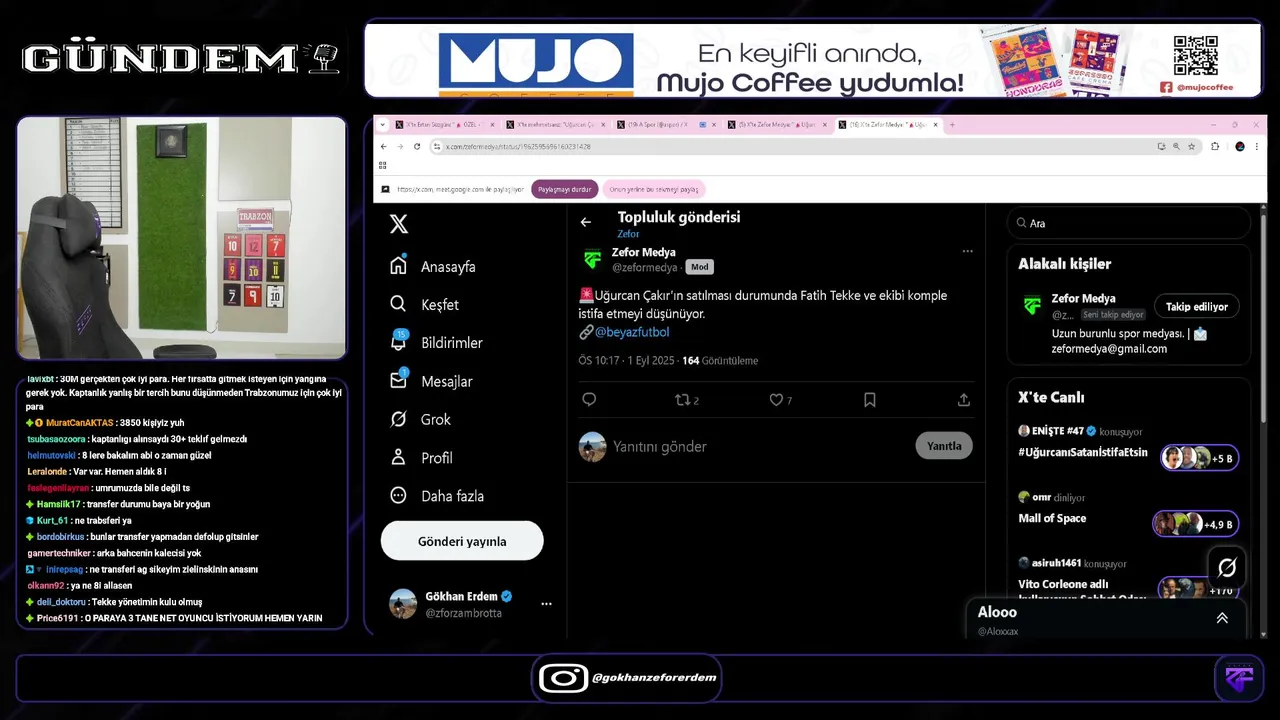Click the 164 Görüntüleme view count

click(x=720, y=361)
